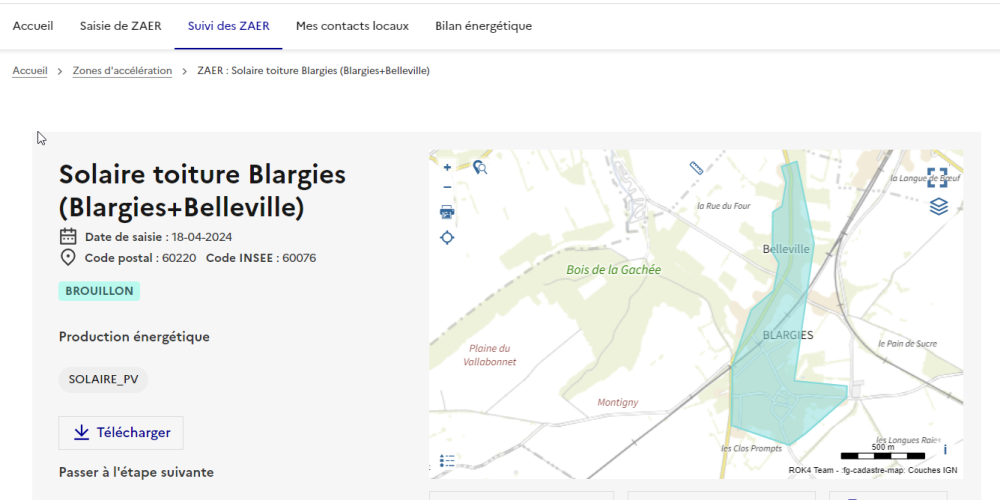Screen dimensions: 1000x500
Task: Click the SOLAIRE_PV energy tag
Action: point(103,379)
